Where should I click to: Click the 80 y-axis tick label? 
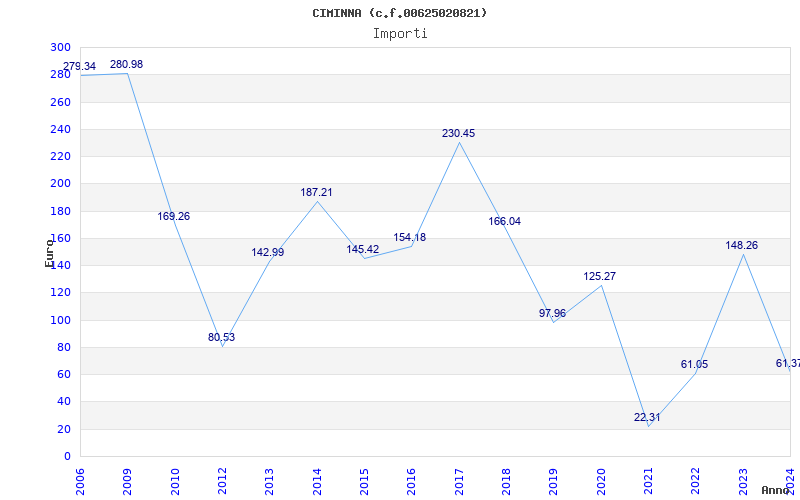pyautogui.click(x=64, y=347)
